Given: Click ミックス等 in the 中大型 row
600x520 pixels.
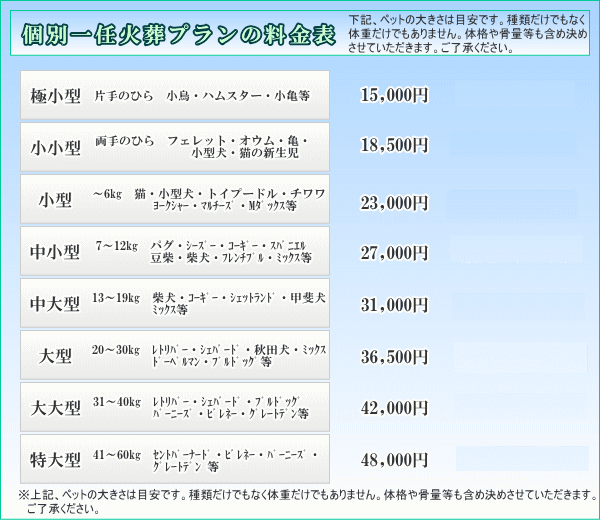Looking at the screenshot, I should point(170,310).
